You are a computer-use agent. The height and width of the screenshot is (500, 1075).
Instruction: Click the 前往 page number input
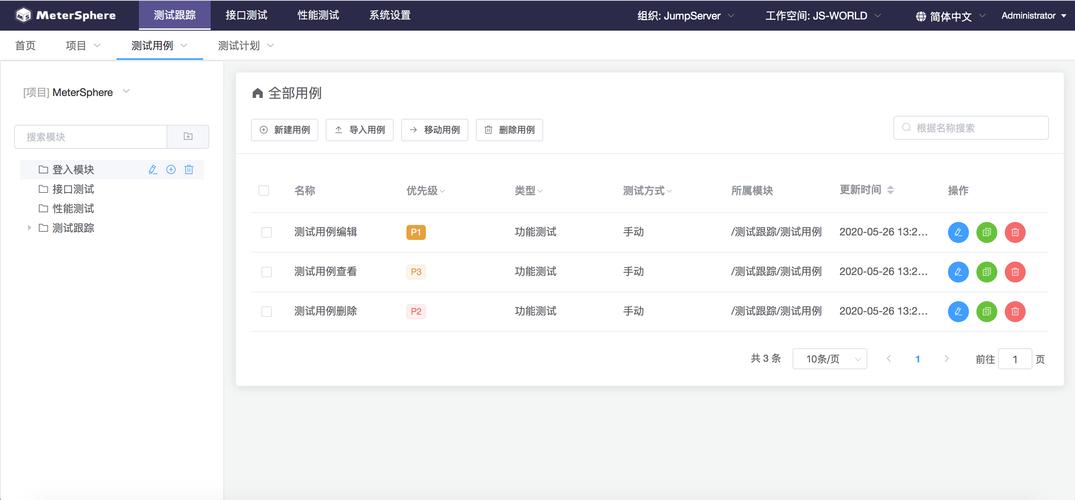click(1015, 359)
